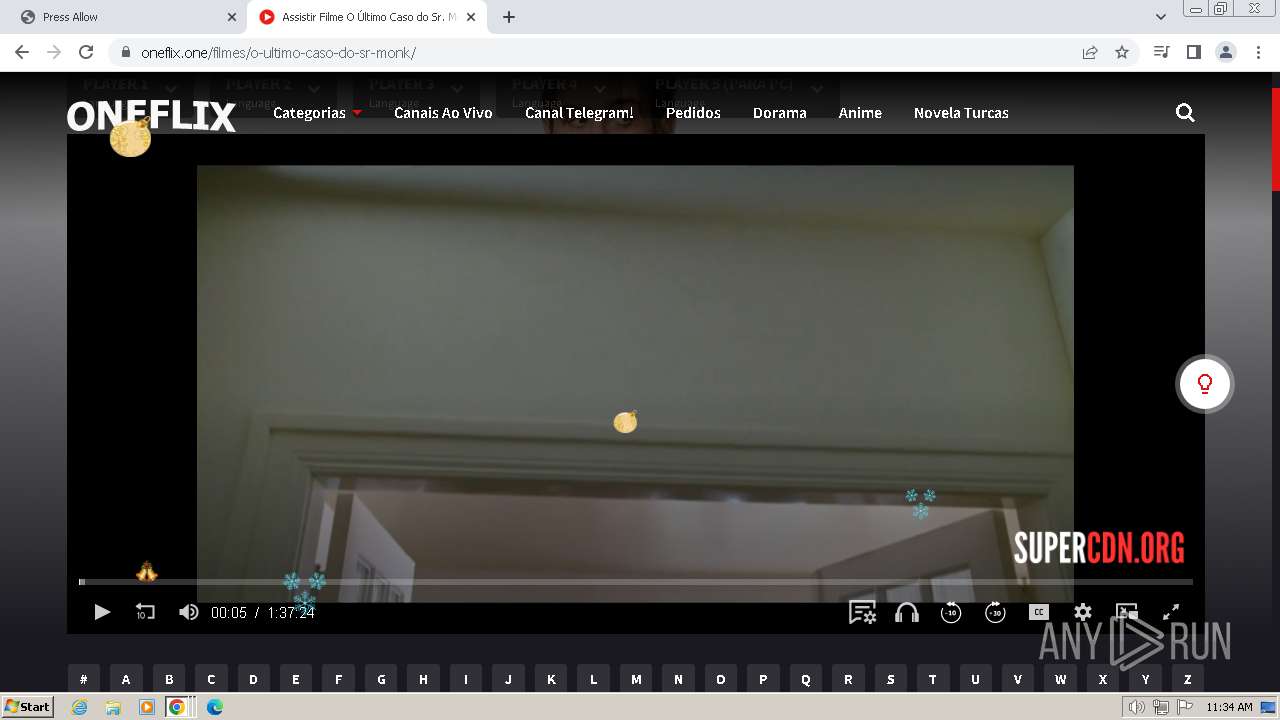Open Chrome three-dot menu
1280x720 pixels.
pos(1258,52)
